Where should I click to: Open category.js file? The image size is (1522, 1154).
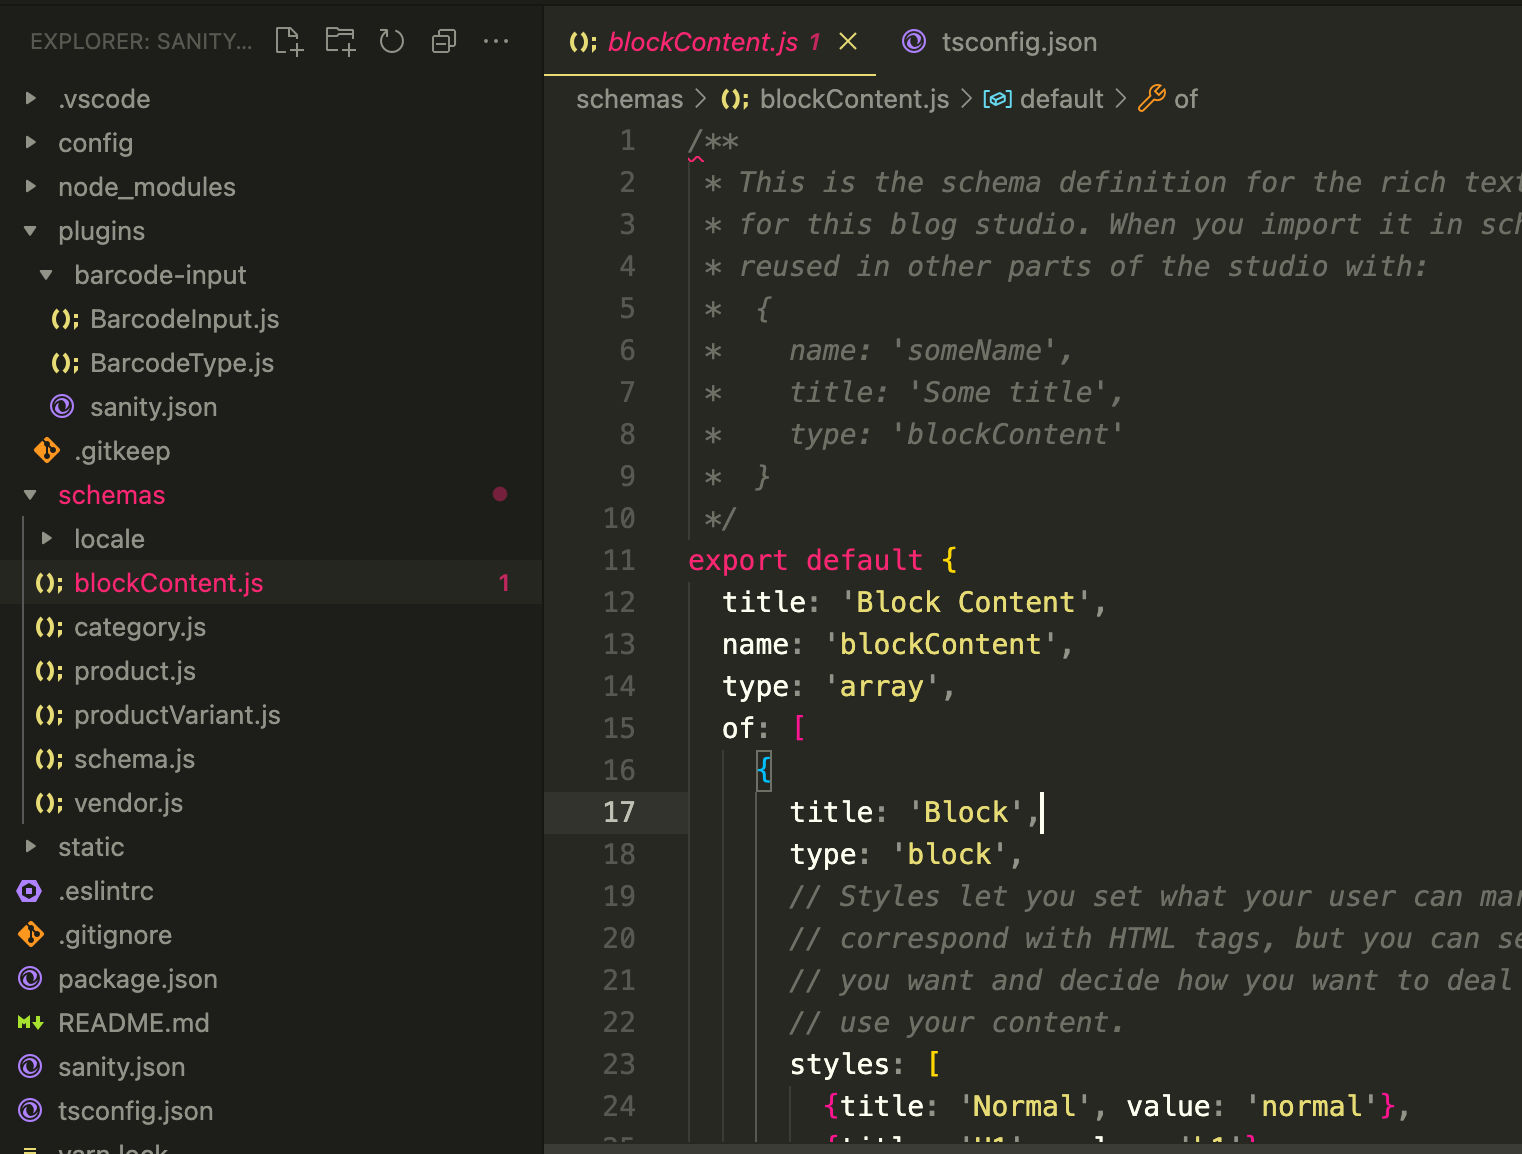pyautogui.click(x=272, y=627)
